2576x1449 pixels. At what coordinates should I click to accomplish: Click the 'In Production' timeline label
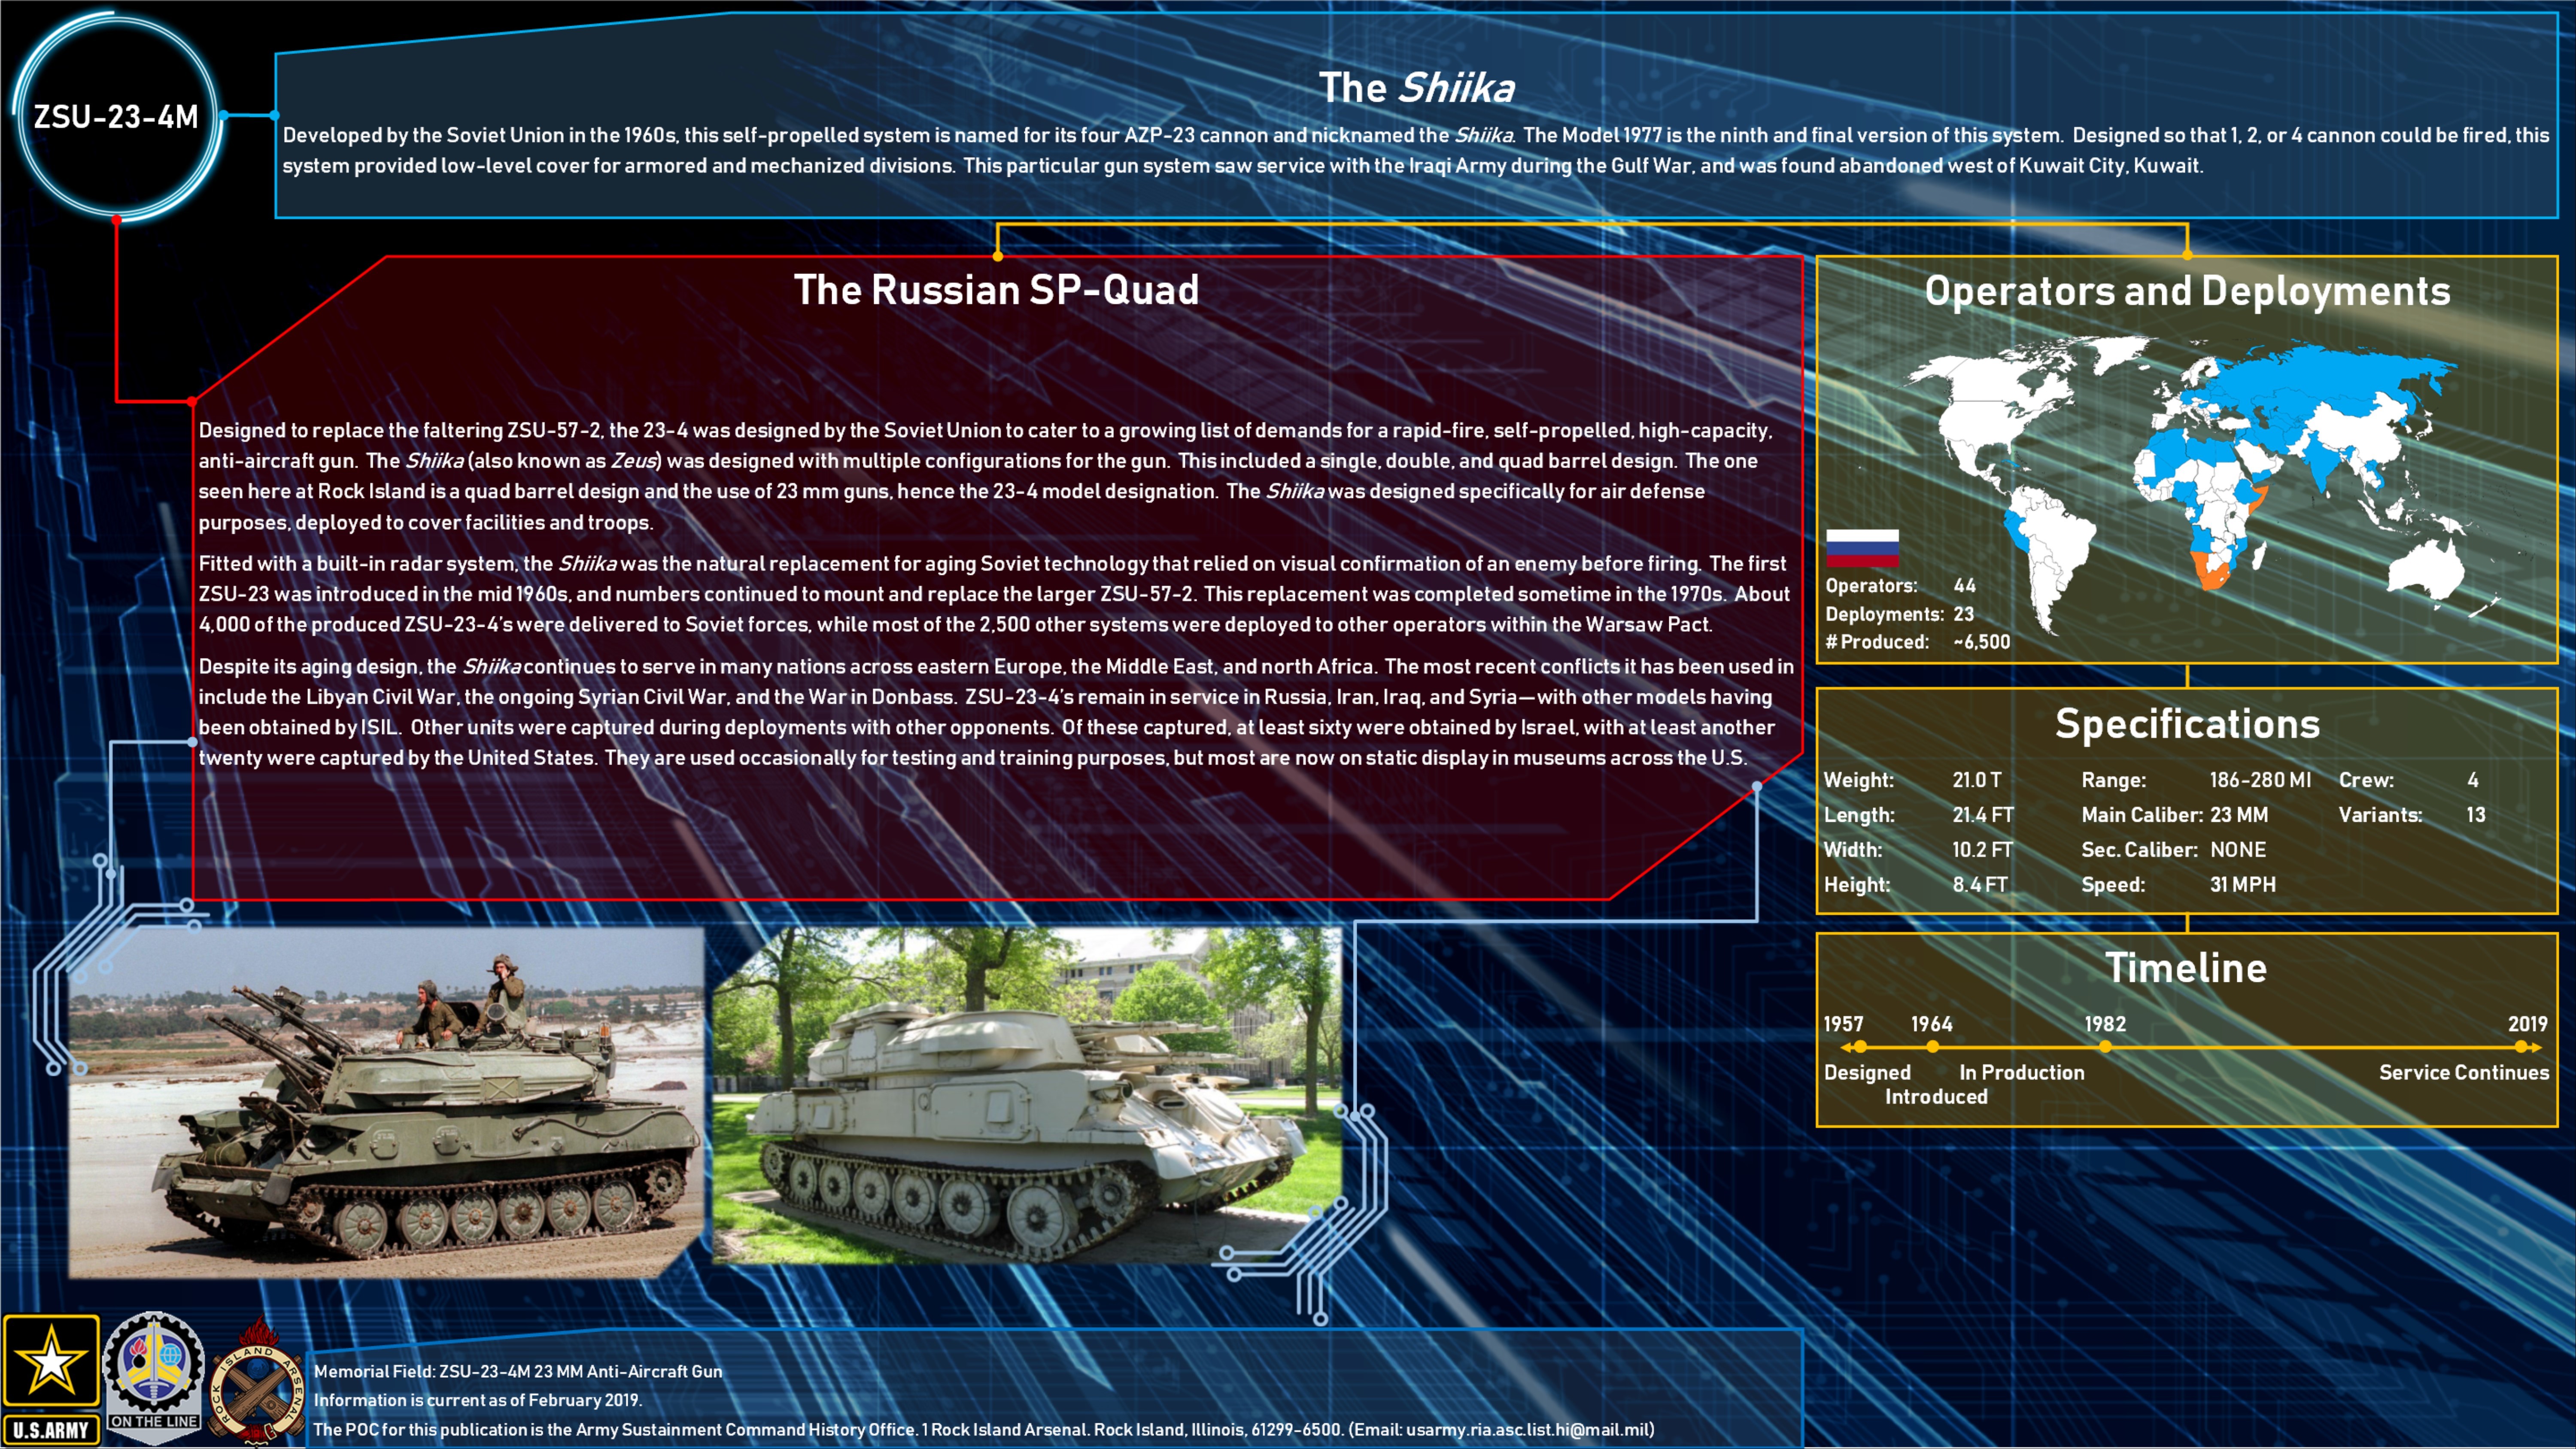pos(2022,1073)
